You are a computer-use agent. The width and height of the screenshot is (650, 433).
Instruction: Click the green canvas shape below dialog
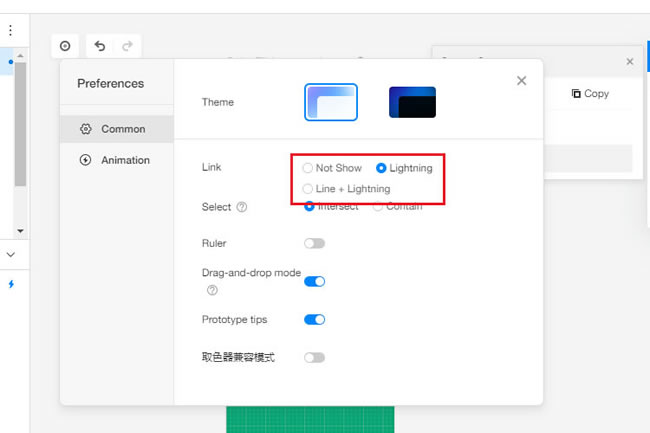point(310,419)
